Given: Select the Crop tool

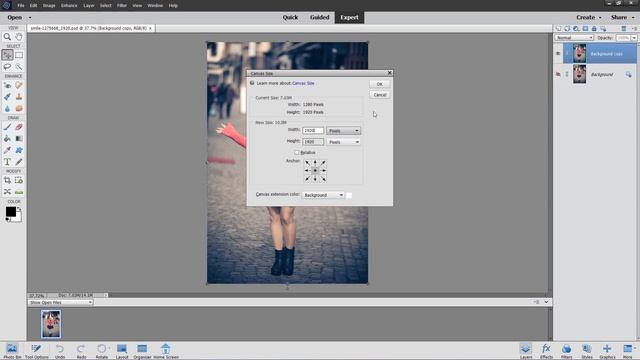Looking at the screenshot, I should (7, 180).
